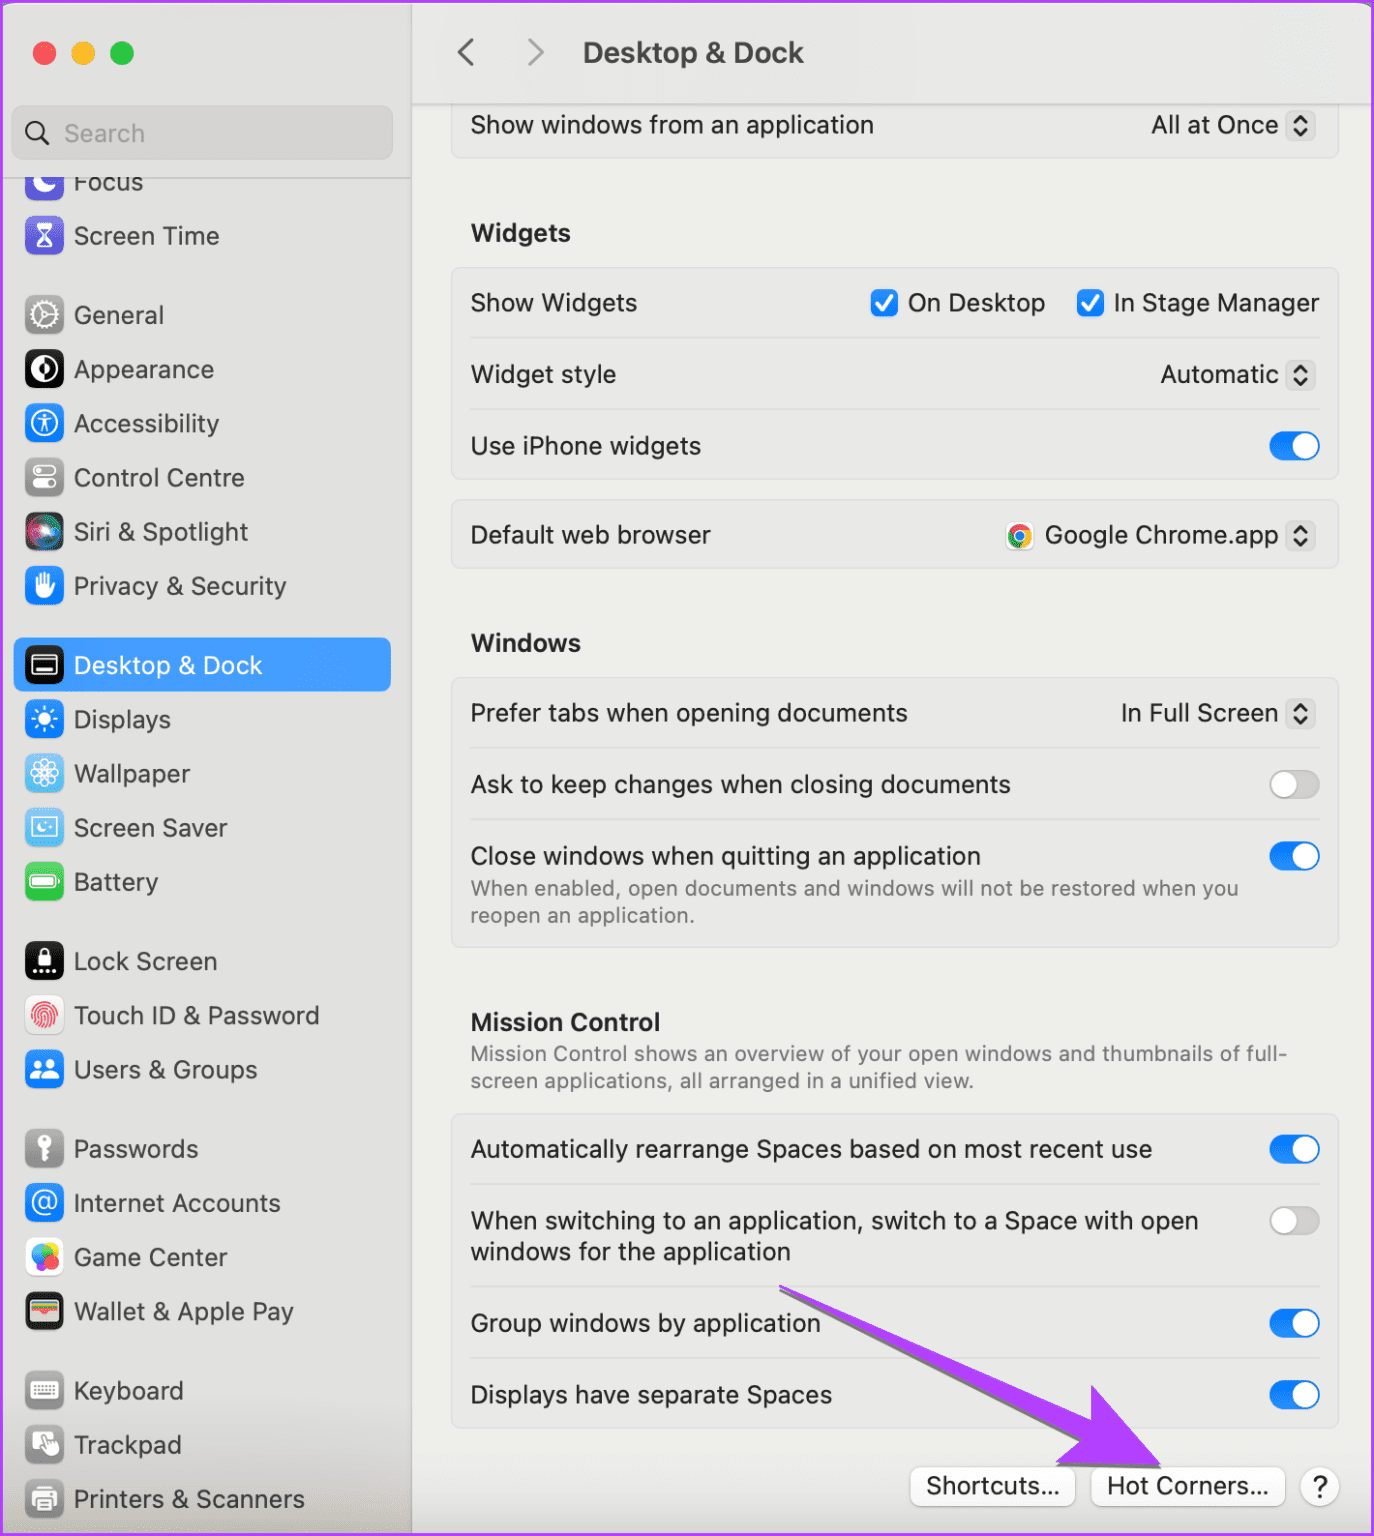Click the Shortcuts button
Image resolution: width=1374 pixels, height=1536 pixels.
pyautogui.click(x=991, y=1486)
